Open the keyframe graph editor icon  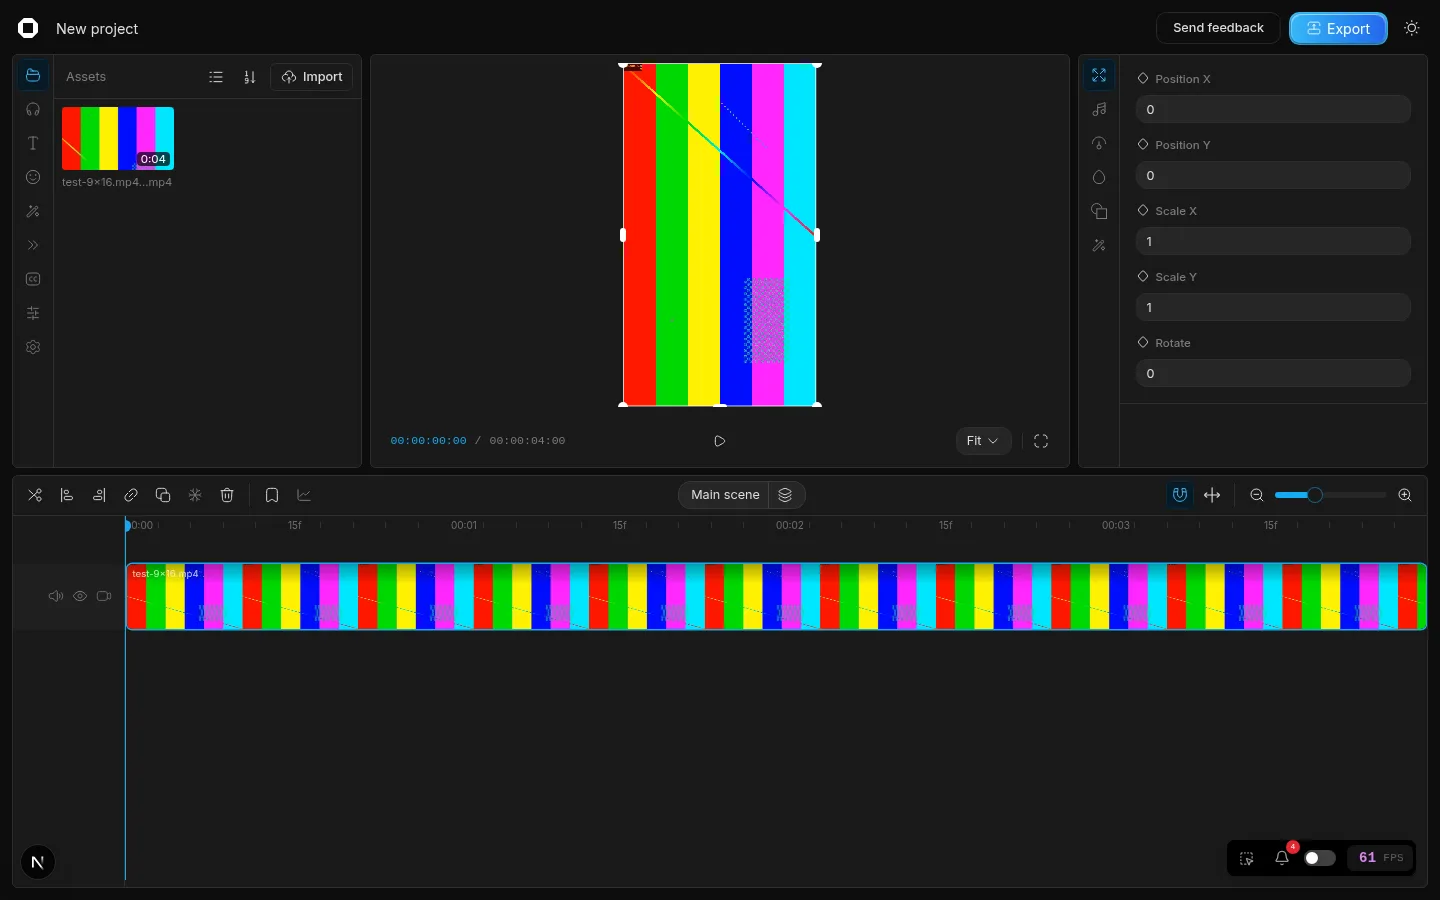pyautogui.click(x=304, y=495)
